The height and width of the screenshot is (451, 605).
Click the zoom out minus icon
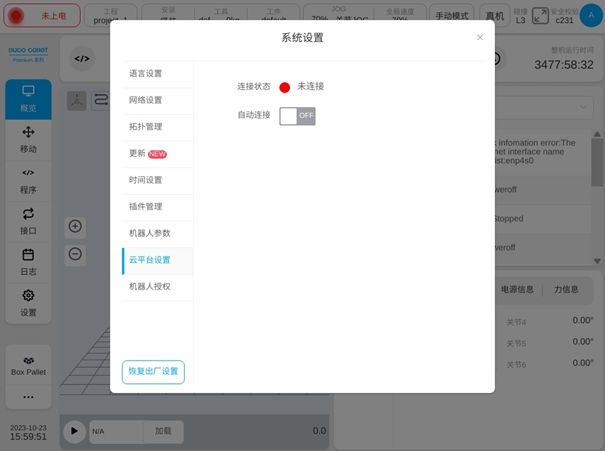click(x=75, y=253)
